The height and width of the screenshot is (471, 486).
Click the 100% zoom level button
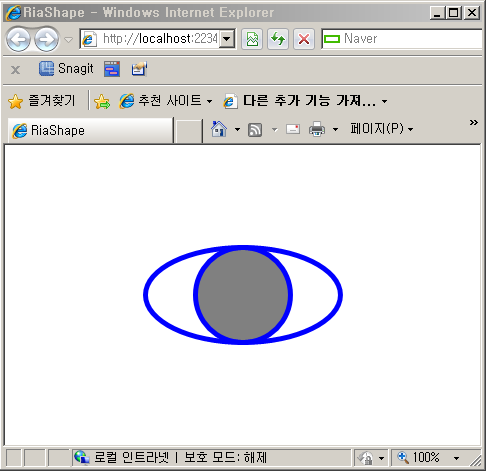pyautogui.click(x=419, y=457)
